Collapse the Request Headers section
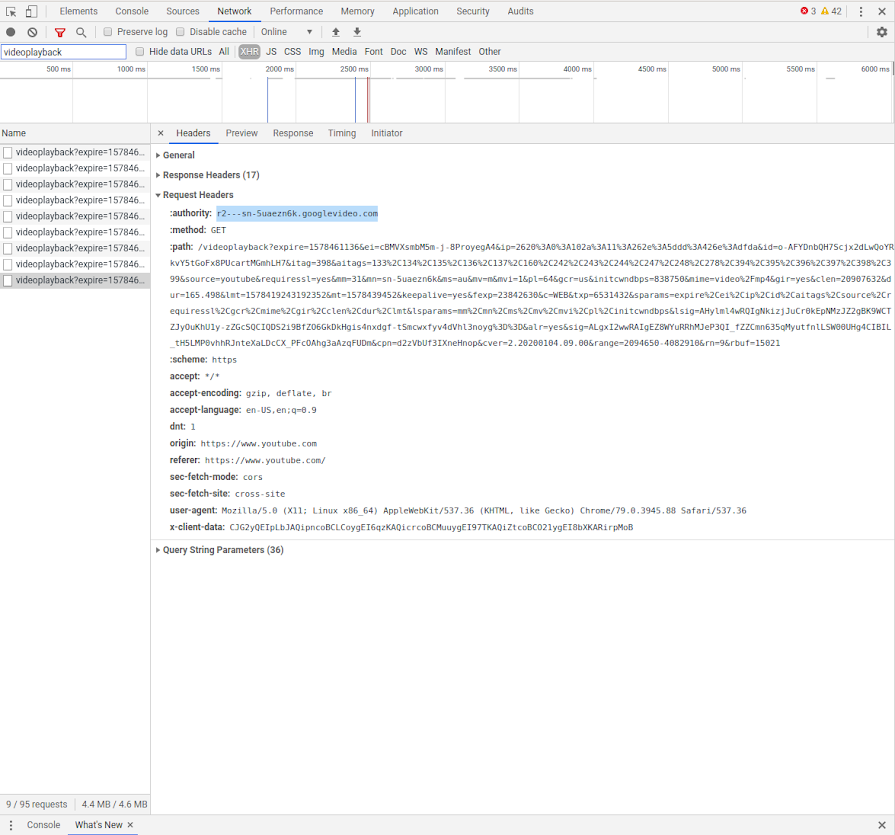895x835 pixels. (x=194, y=195)
